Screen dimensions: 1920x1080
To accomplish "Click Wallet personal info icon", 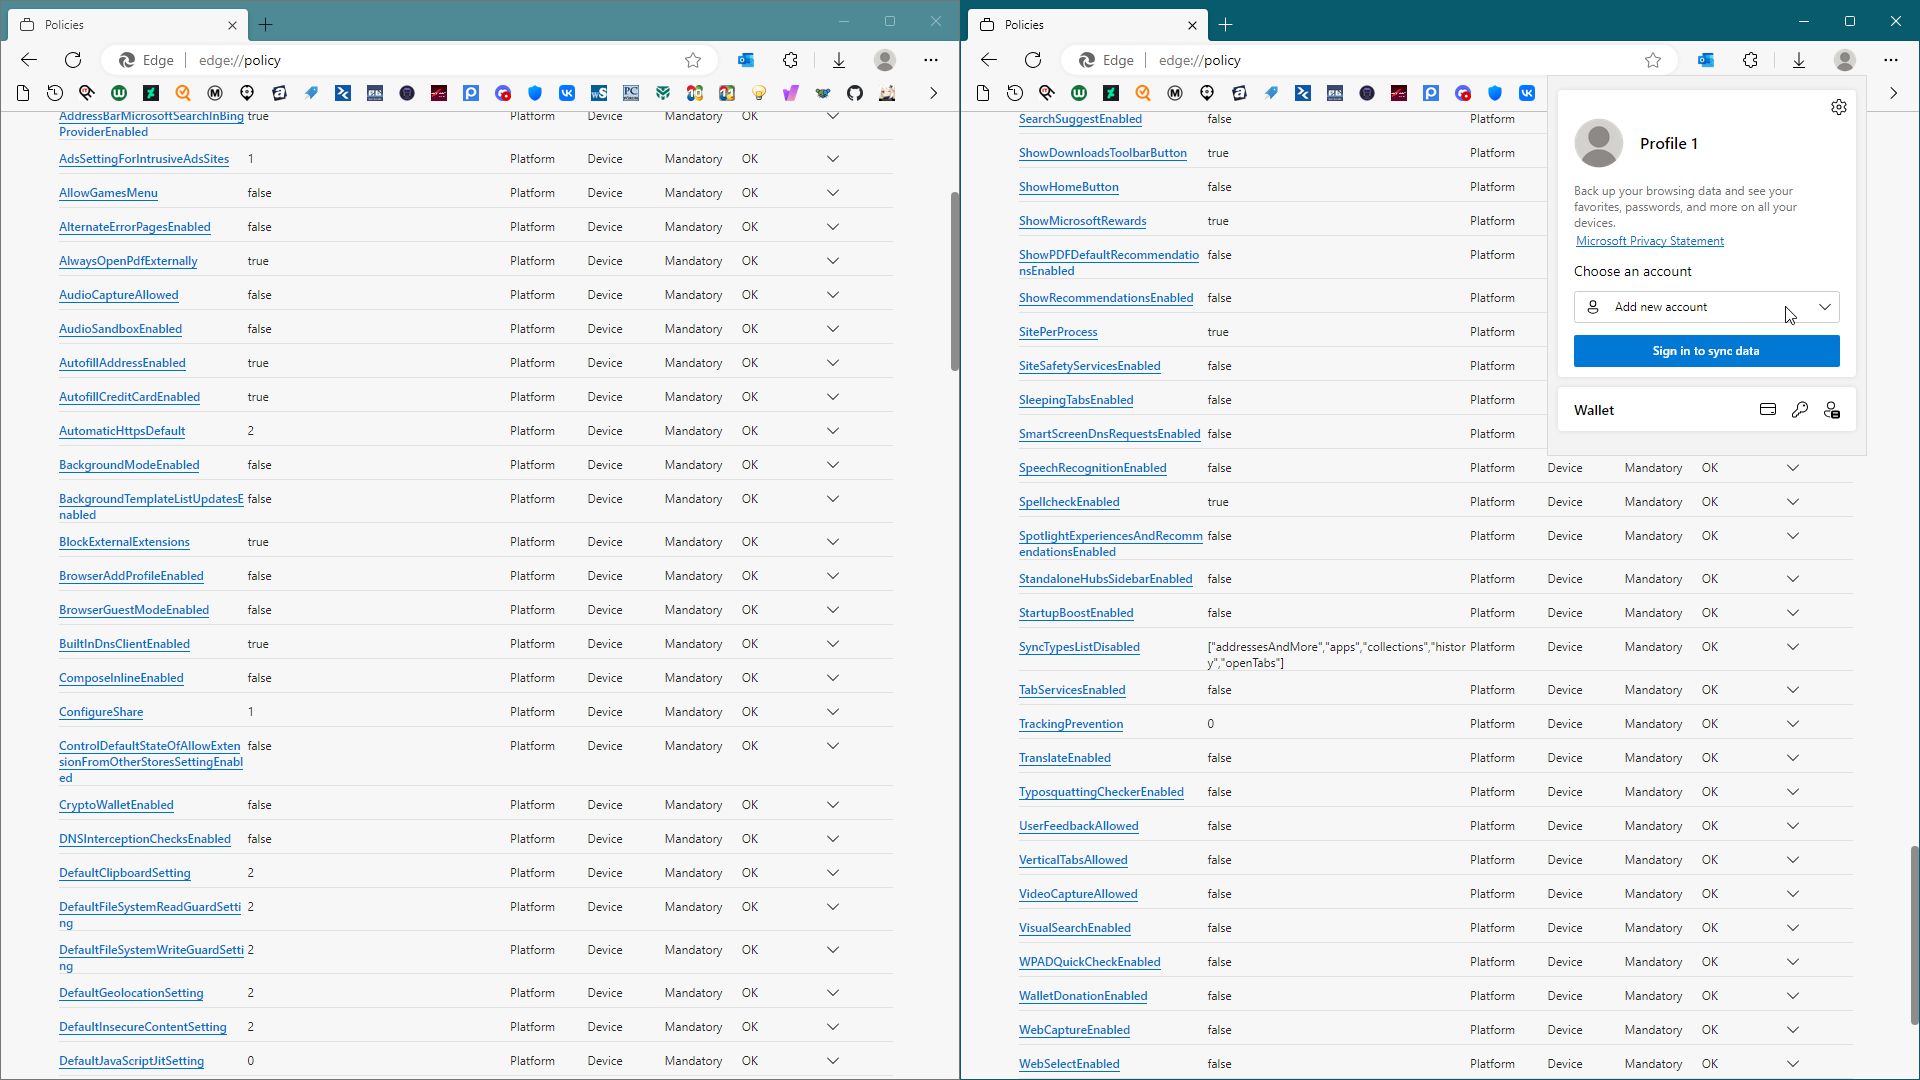I will pos(1831,410).
